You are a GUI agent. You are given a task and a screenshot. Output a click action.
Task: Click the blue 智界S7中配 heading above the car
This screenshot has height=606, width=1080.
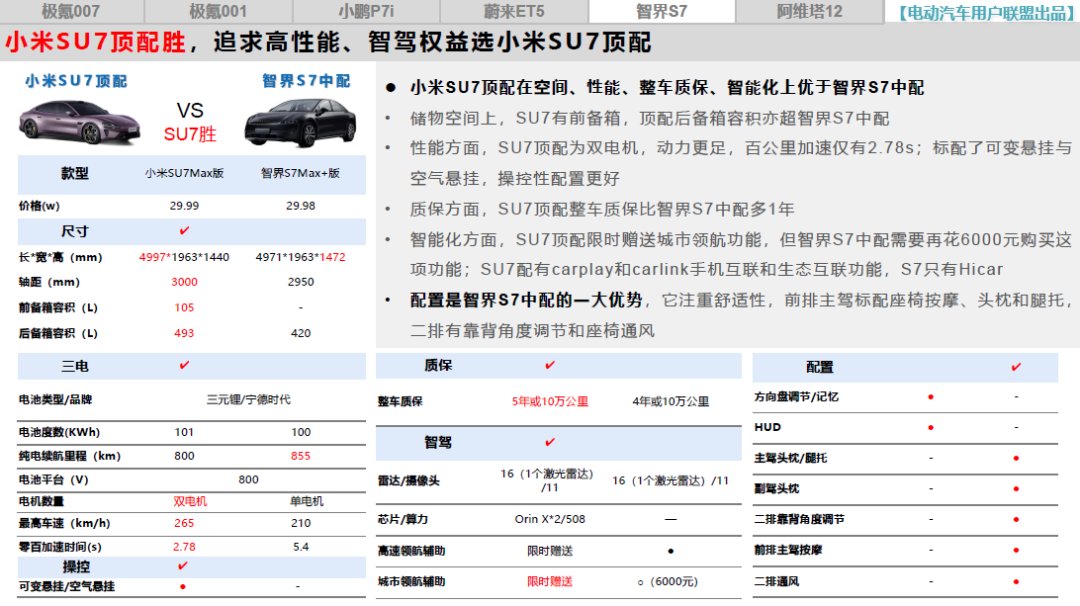pyautogui.click(x=307, y=81)
